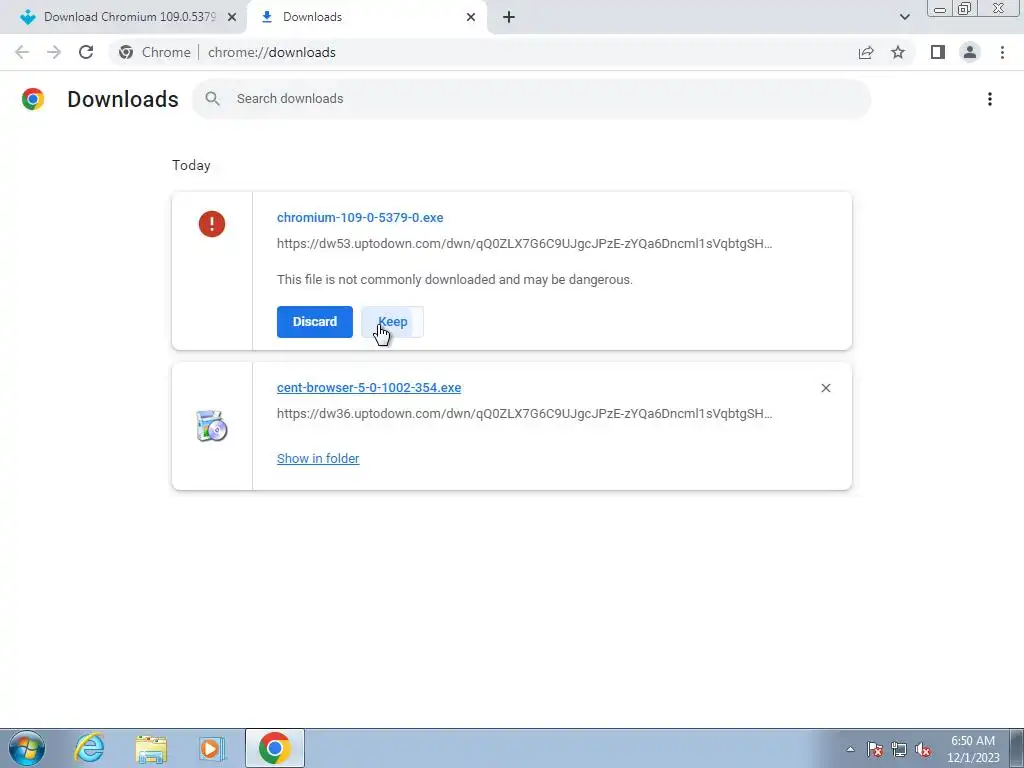Screen dimensions: 1024x768
Task: Open the chromium-109-0-5379-0.exe link
Action: tap(360, 217)
